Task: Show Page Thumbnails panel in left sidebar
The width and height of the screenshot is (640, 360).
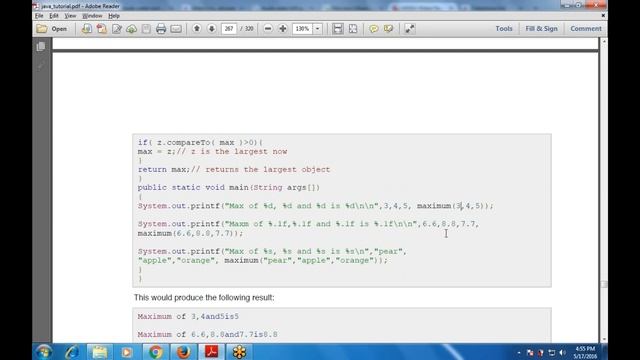Action: (x=41, y=47)
